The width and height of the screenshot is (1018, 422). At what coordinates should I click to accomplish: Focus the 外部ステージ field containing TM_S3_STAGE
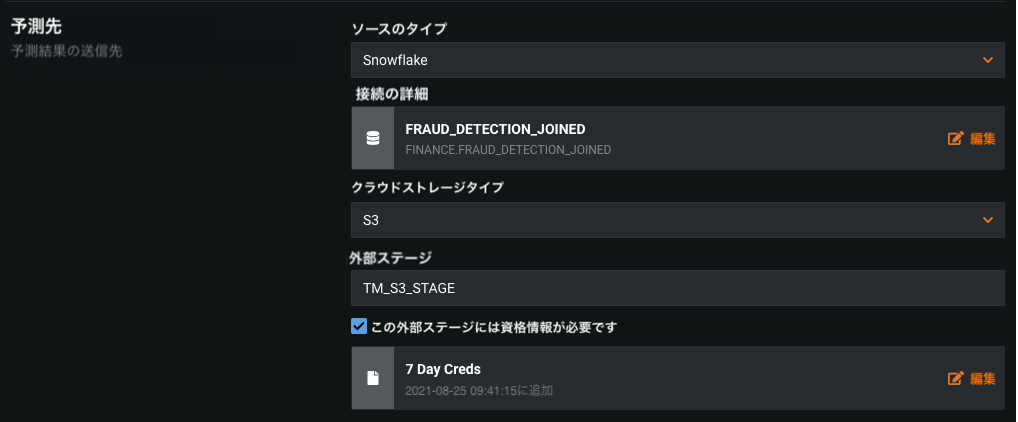[677, 288]
